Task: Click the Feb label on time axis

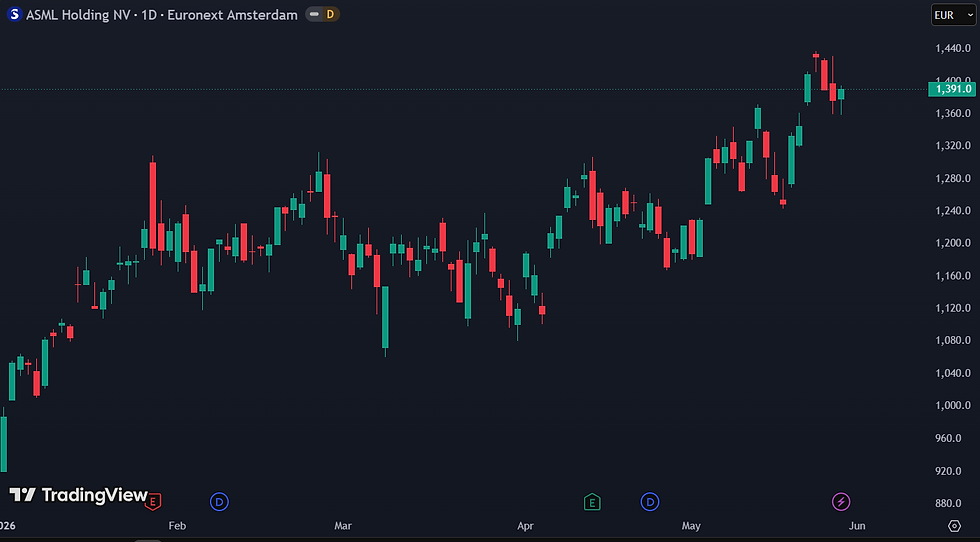Action: pos(178,526)
